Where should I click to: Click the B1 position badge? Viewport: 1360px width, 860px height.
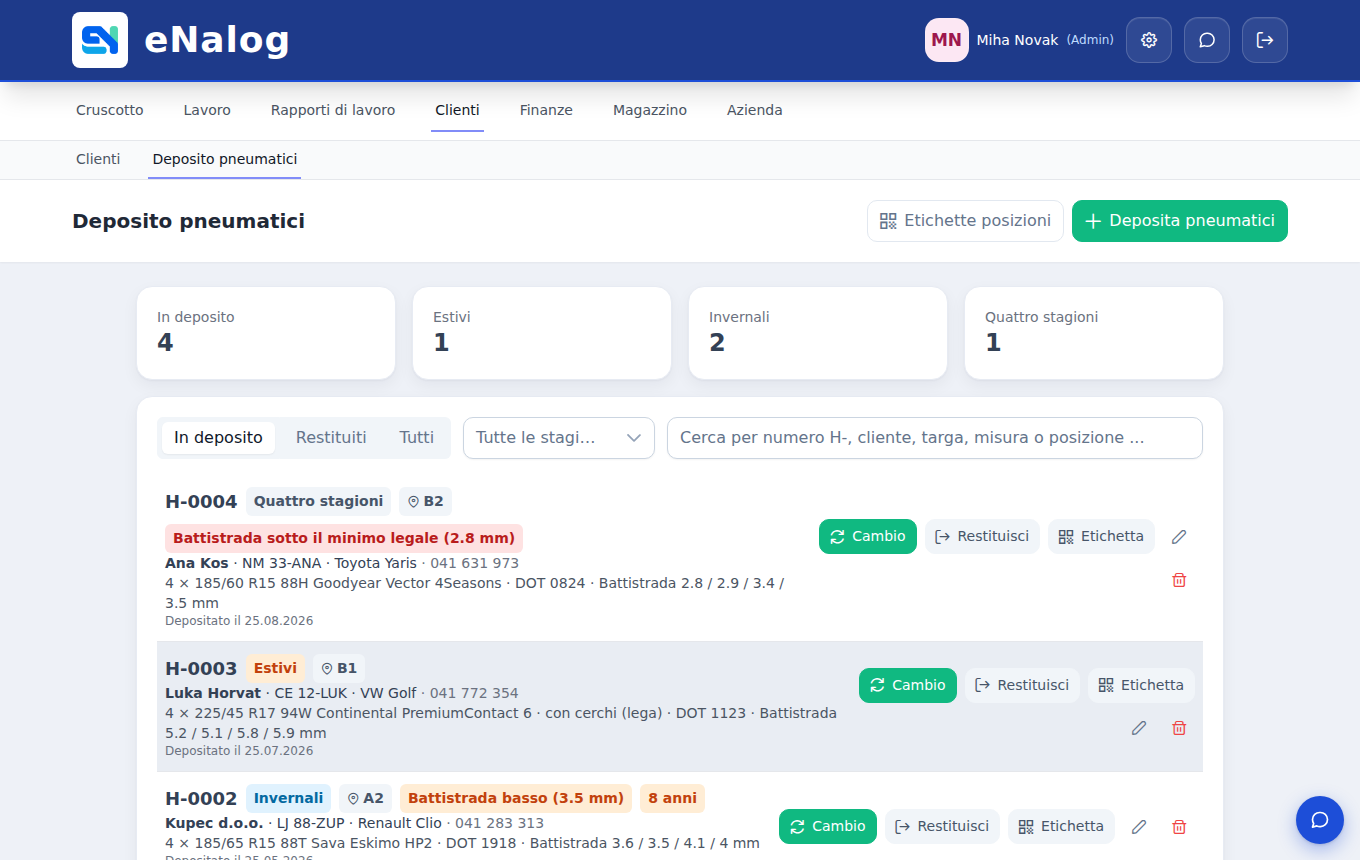point(339,668)
